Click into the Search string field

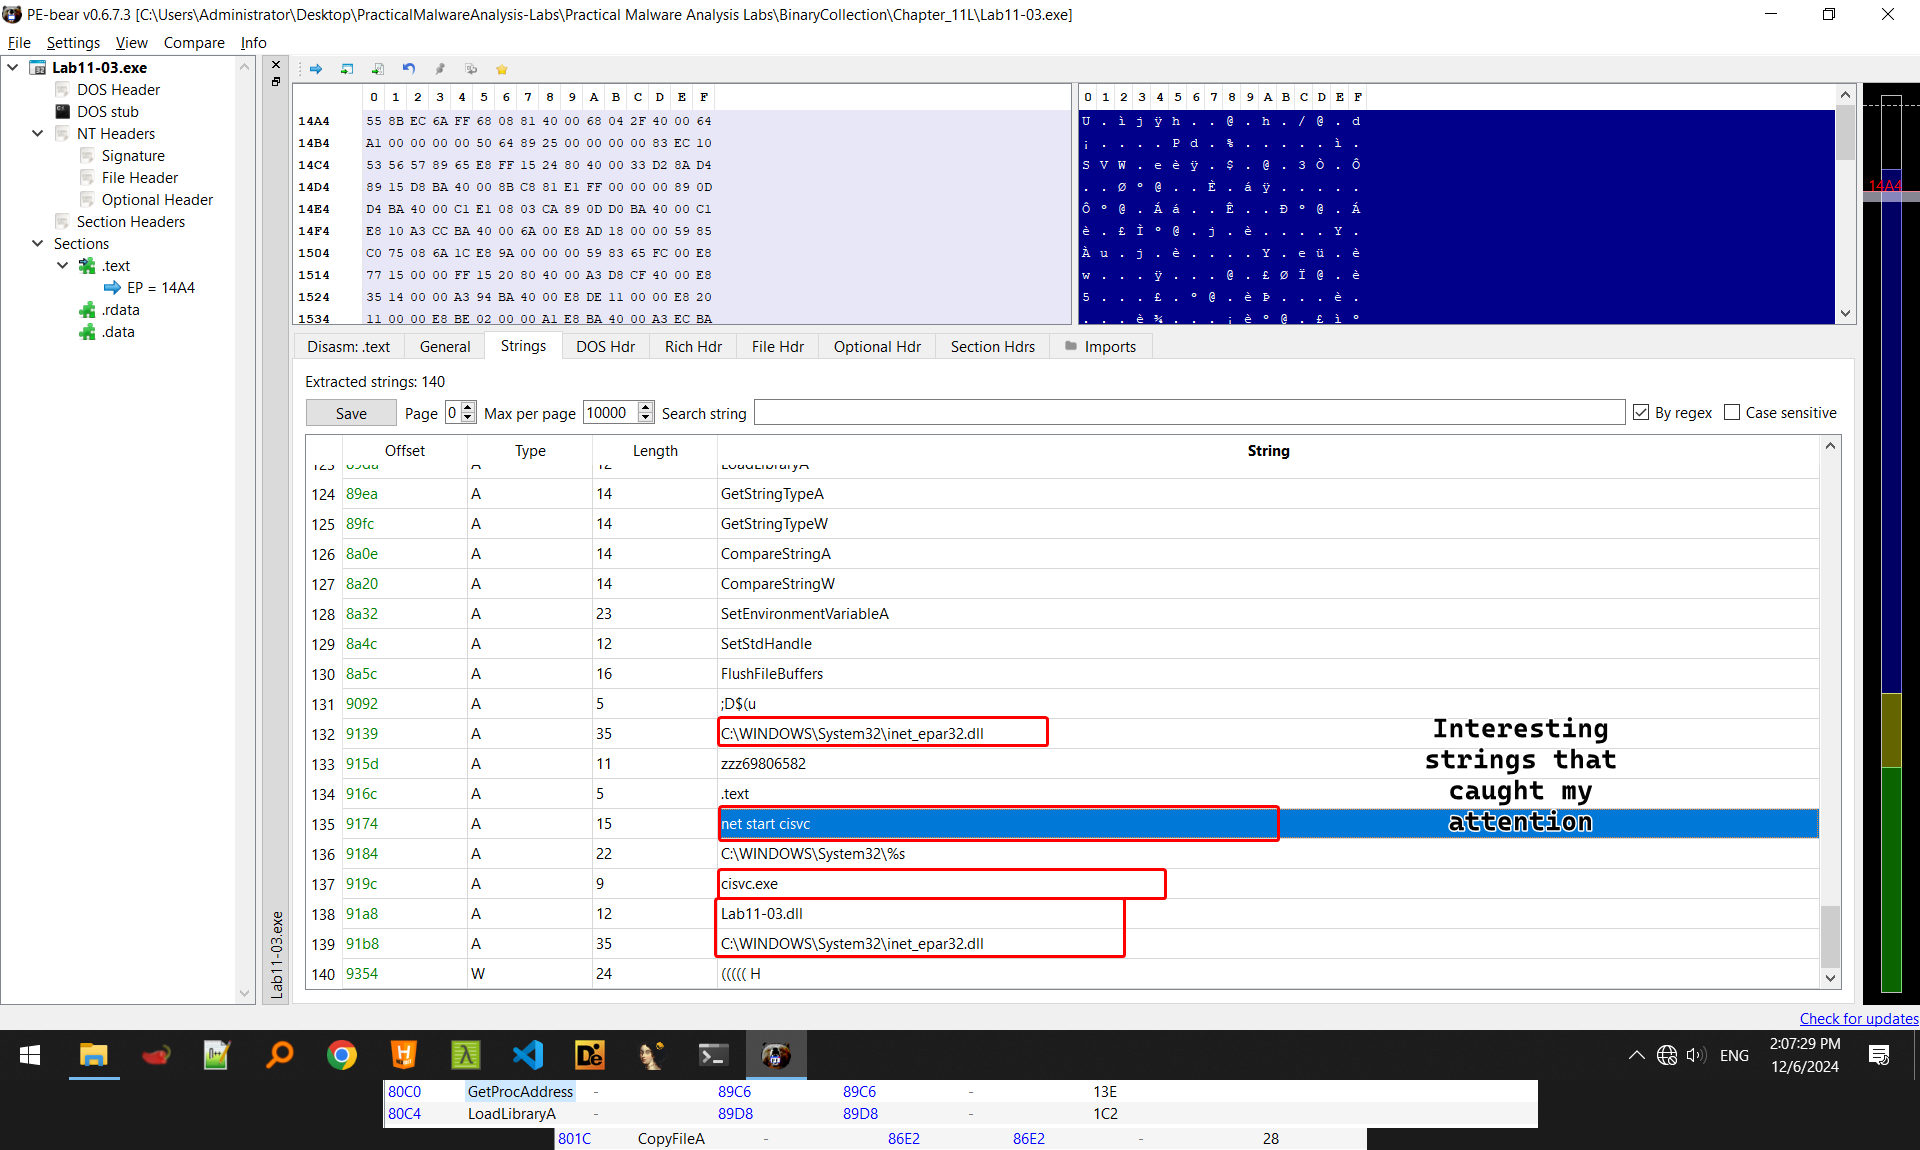(x=1188, y=413)
